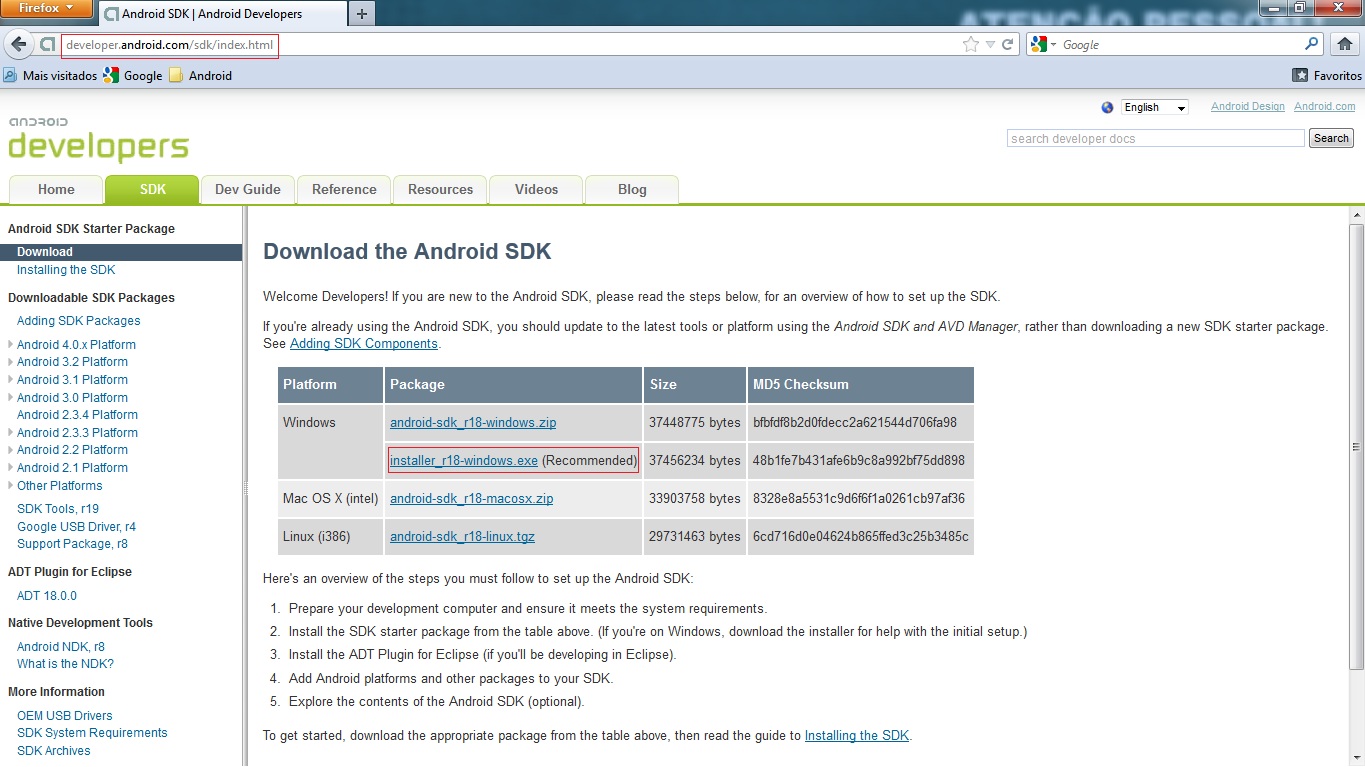Click the globe icon next to the language selector
The image size is (1365, 767).
1107,106
